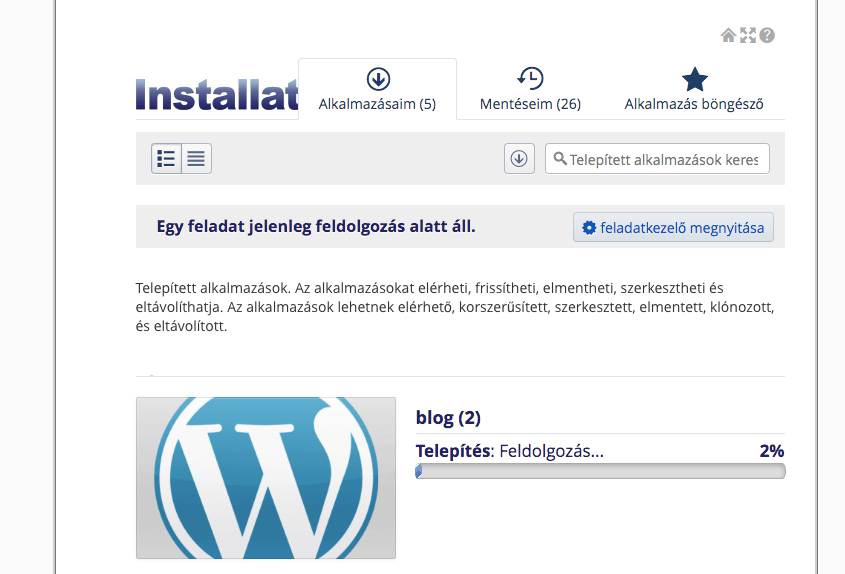Click the WordPress logo thumbnail
The height and width of the screenshot is (574, 845).
point(266,478)
